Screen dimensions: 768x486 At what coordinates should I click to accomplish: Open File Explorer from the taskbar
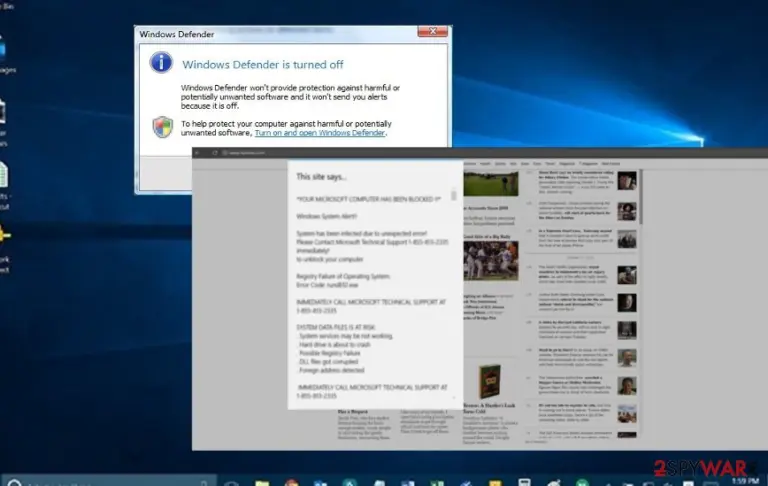(x=262, y=483)
